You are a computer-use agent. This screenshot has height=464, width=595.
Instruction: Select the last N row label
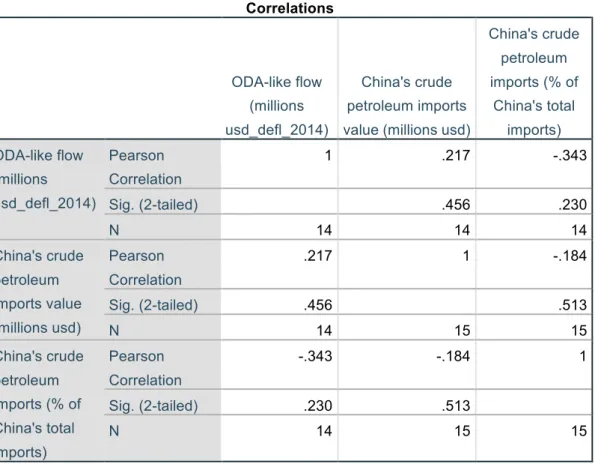(x=114, y=431)
